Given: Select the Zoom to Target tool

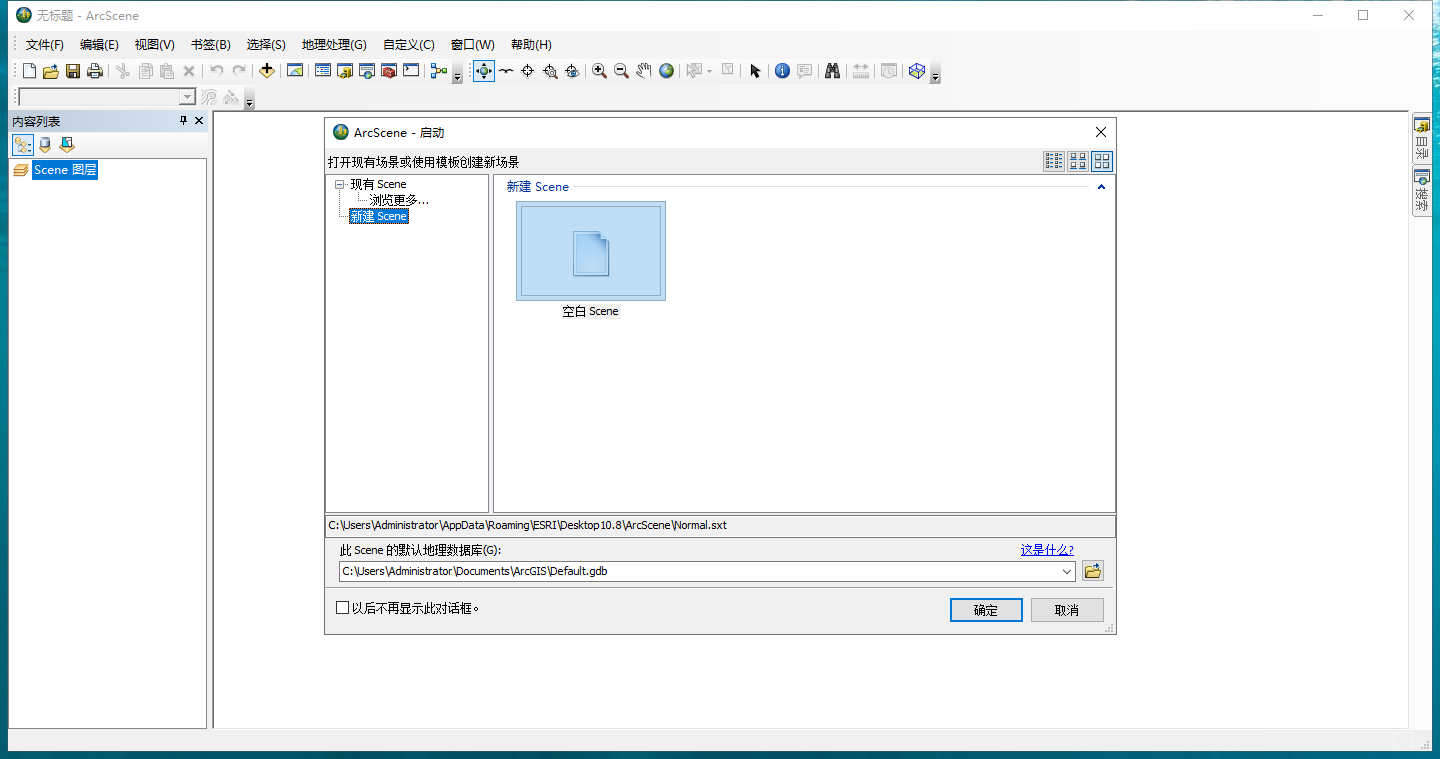Looking at the screenshot, I should 550,71.
